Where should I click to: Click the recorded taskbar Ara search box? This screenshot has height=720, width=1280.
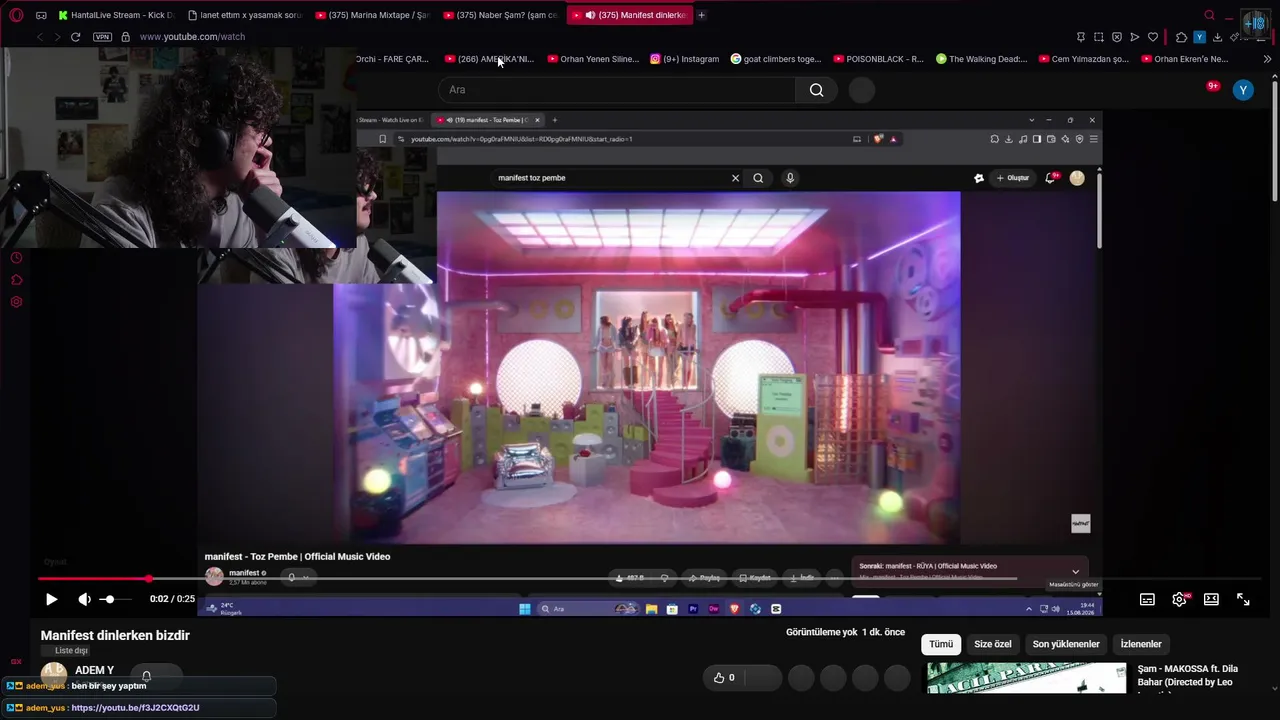click(x=588, y=609)
